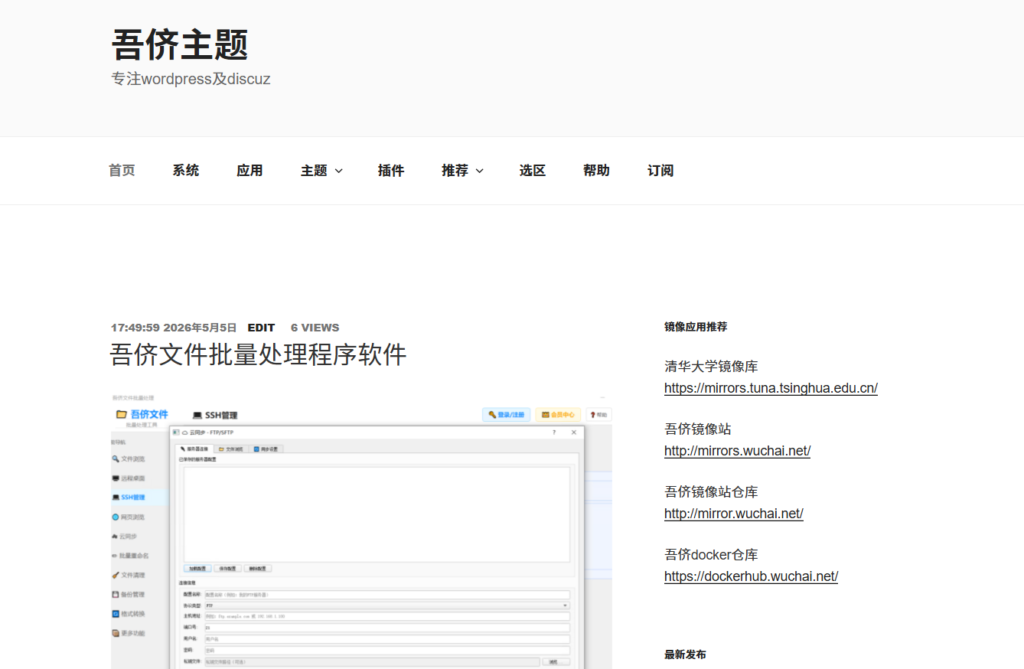The height and width of the screenshot is (669, 1024).
Task: Open the 插件 menu item
Action: point(391,171)
